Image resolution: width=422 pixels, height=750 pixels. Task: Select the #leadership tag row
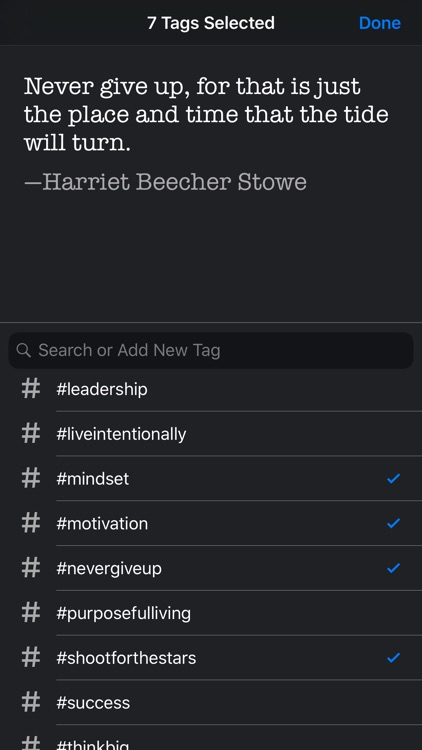tap(211, 389)
